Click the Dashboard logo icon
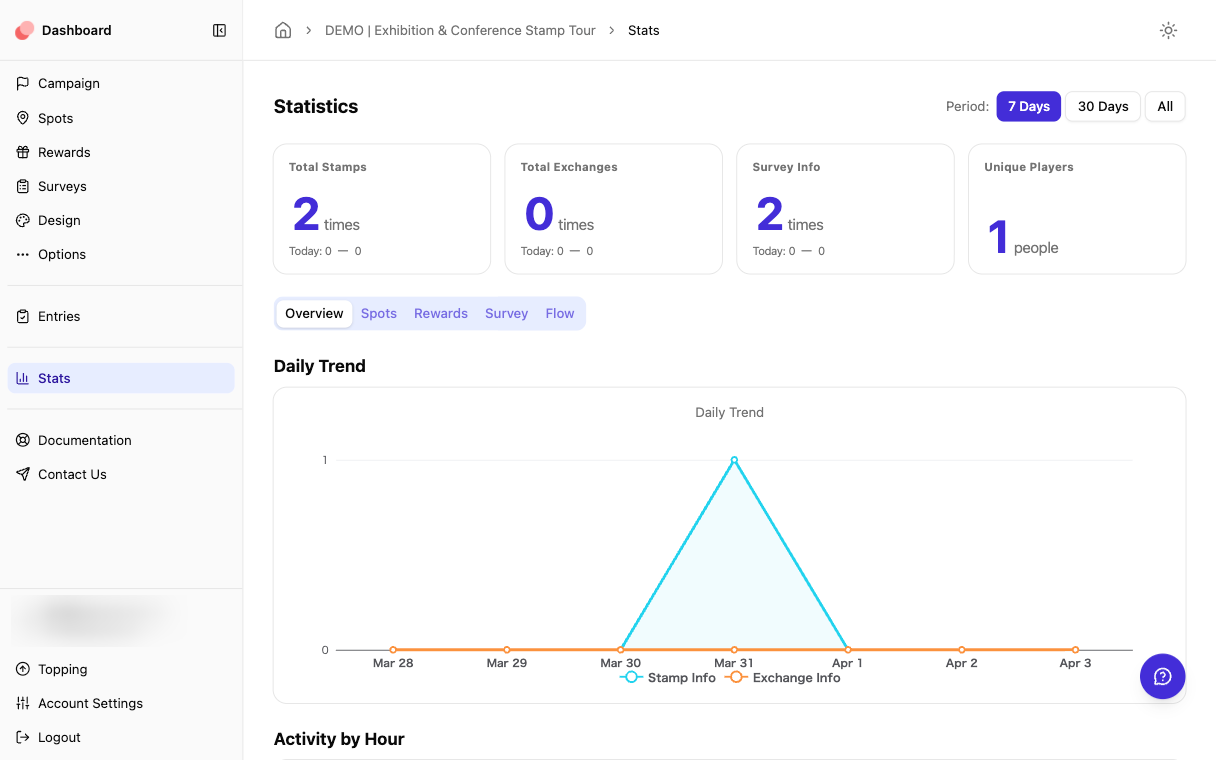 pyautogui.click(x=24, y=30)
